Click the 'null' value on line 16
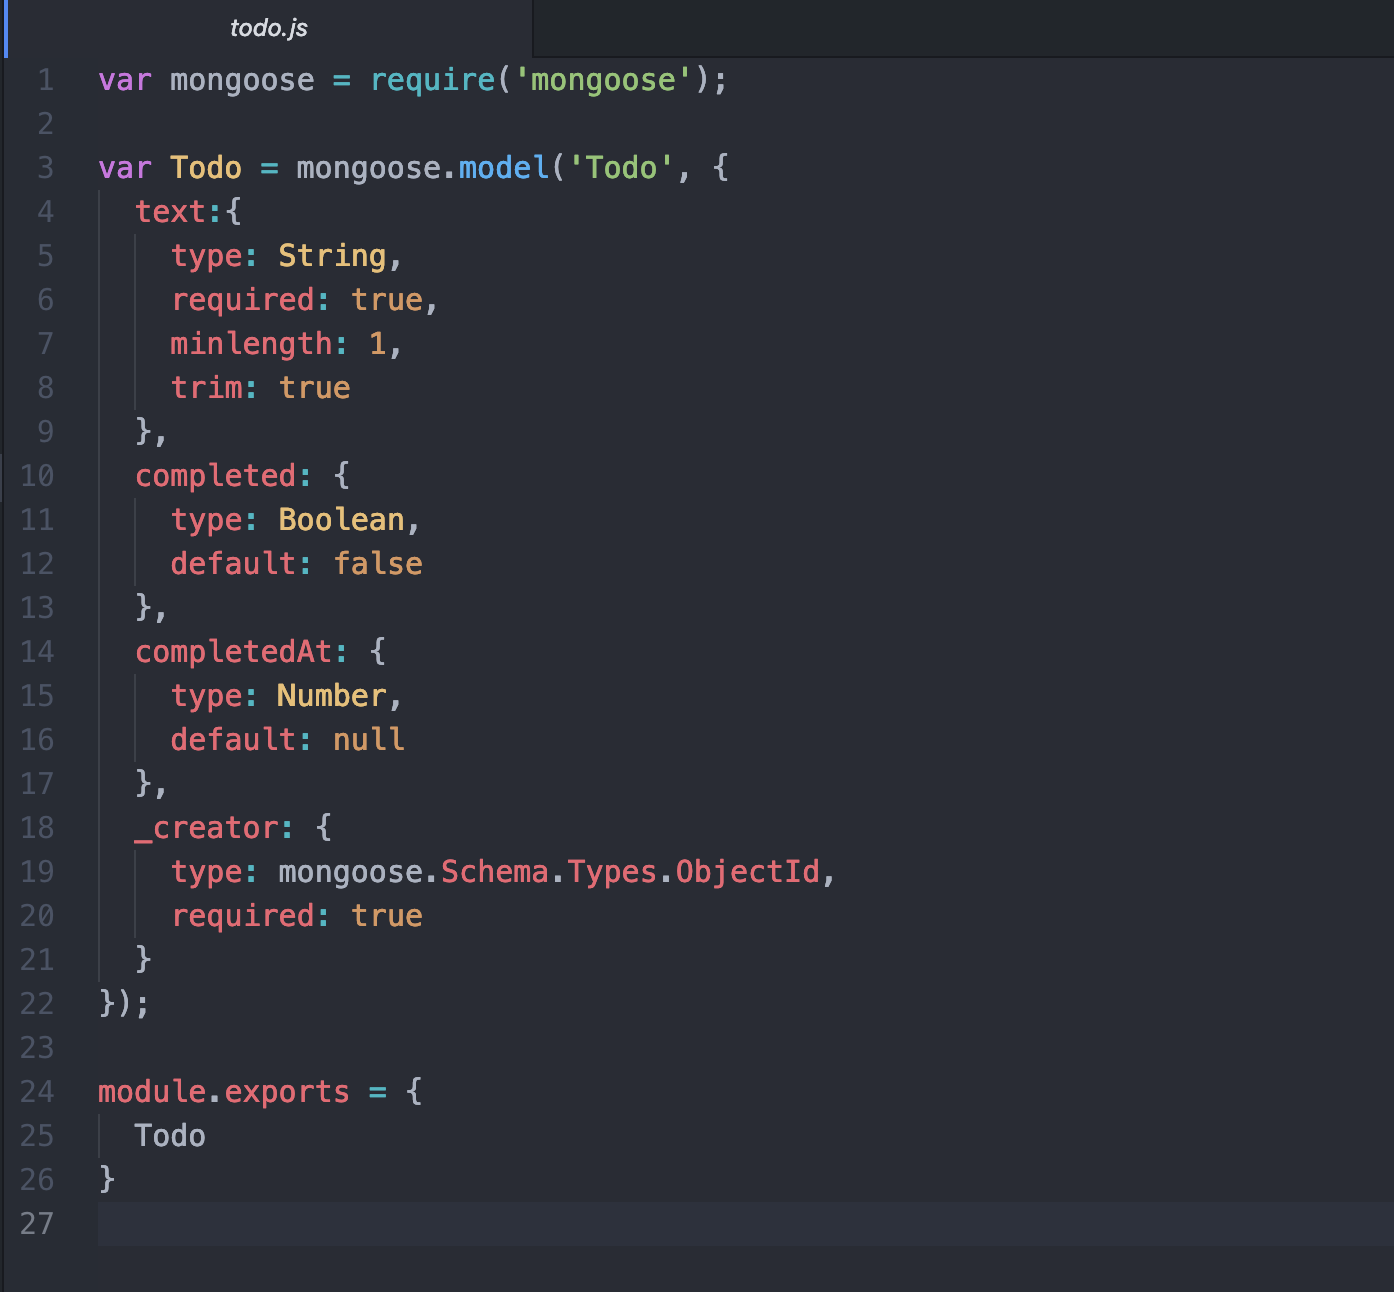 (x=368, y=739)
